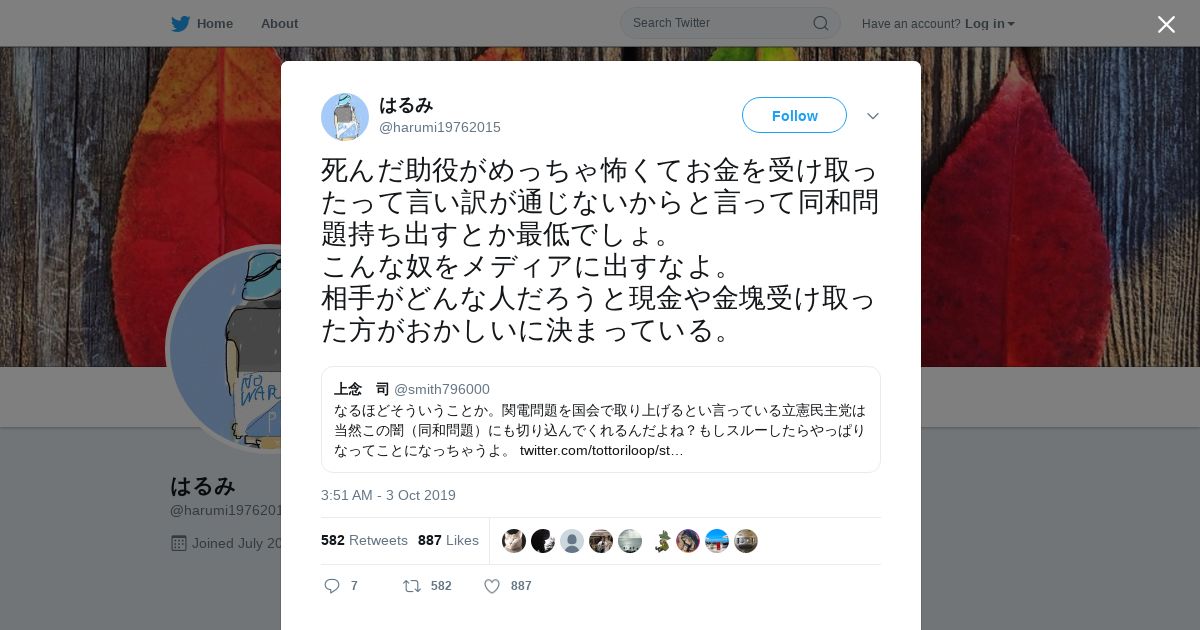This screenshot has height=630, width=1200.
Task: Expand the Log in dropdown
Action: [x=989, y=24]
